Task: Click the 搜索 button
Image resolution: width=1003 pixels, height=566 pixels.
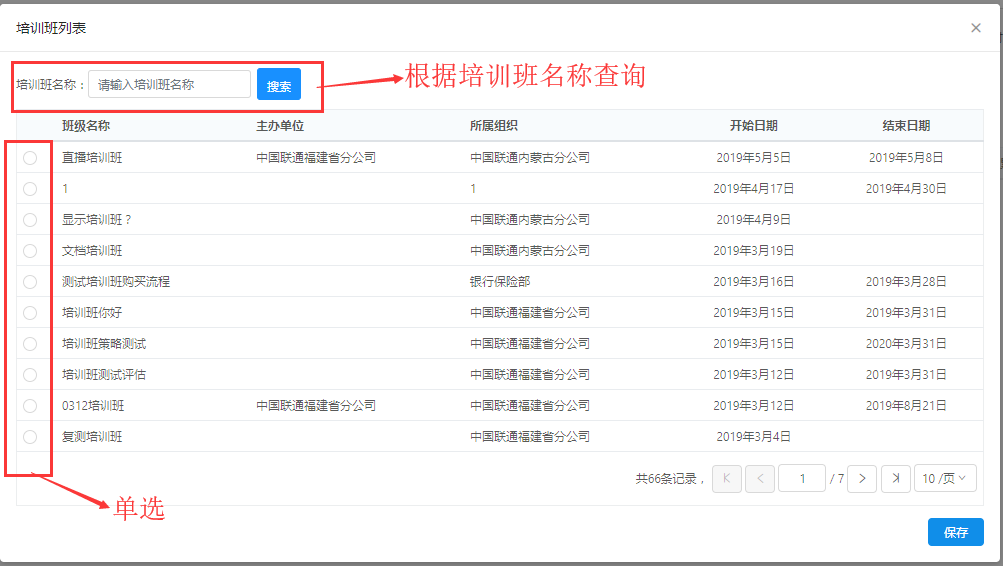Action: pyautogui.click(x=279, y=85)
